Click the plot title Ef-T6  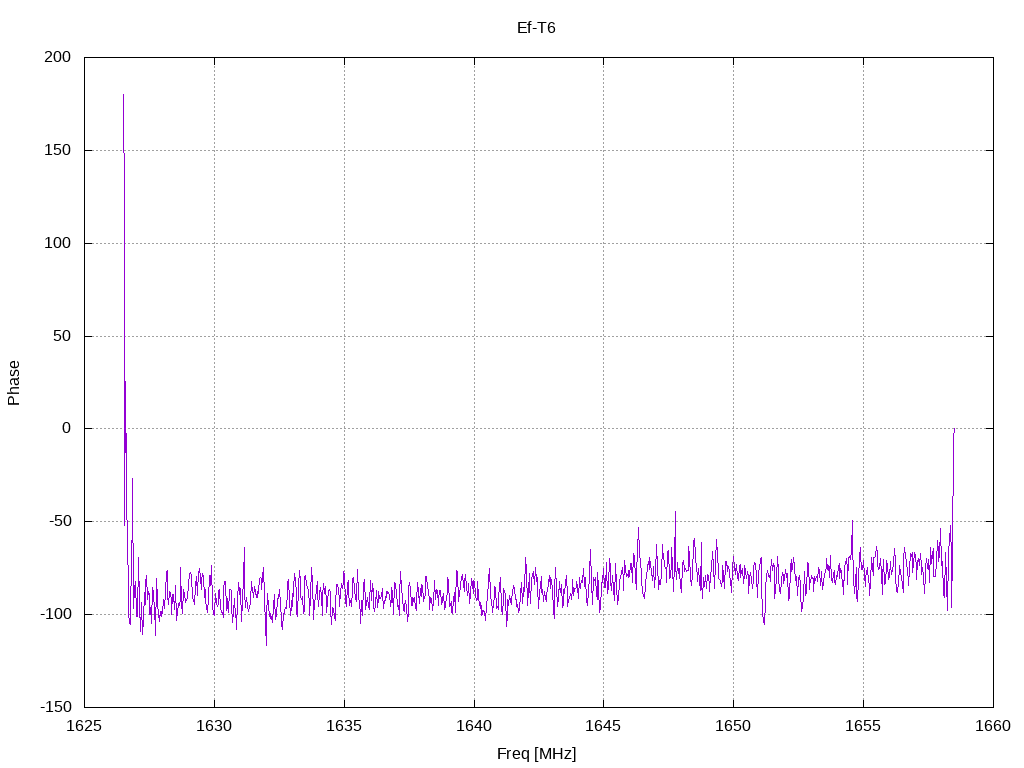point(536,28)
